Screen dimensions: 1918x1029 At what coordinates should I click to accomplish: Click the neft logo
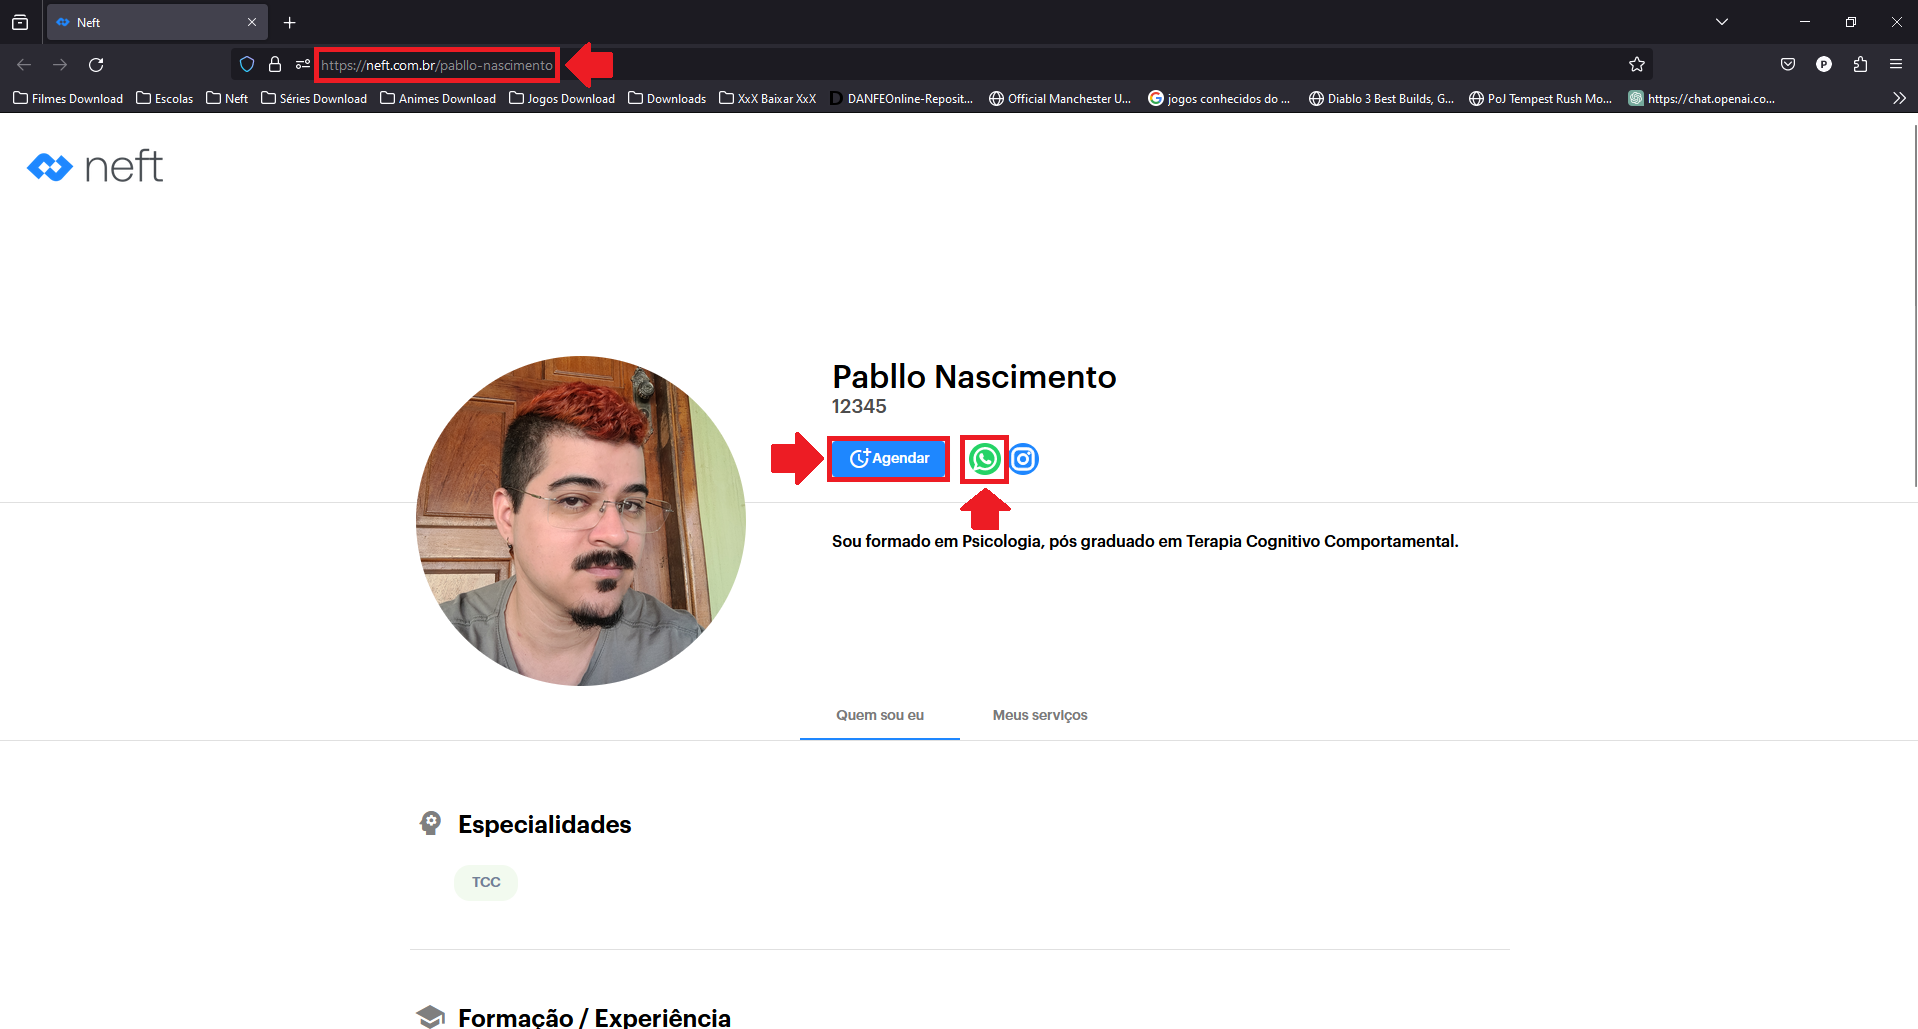coord(95,167)
